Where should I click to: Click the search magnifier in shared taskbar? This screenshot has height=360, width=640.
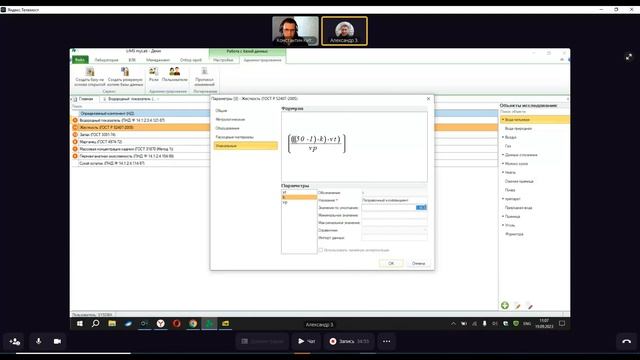coord(96,324)
